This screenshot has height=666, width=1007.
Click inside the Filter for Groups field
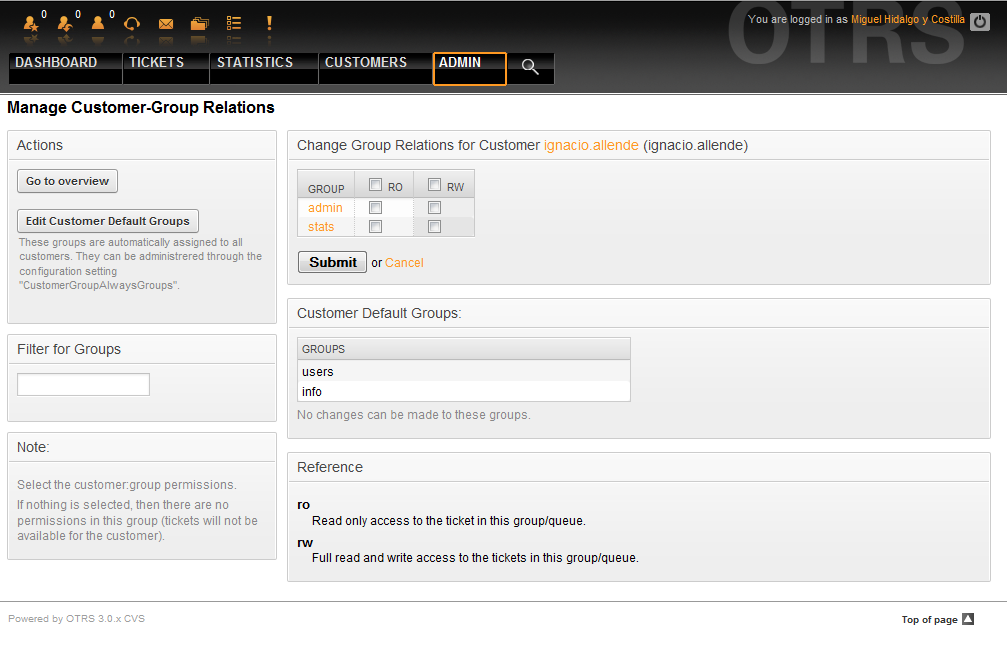(83, 384)
